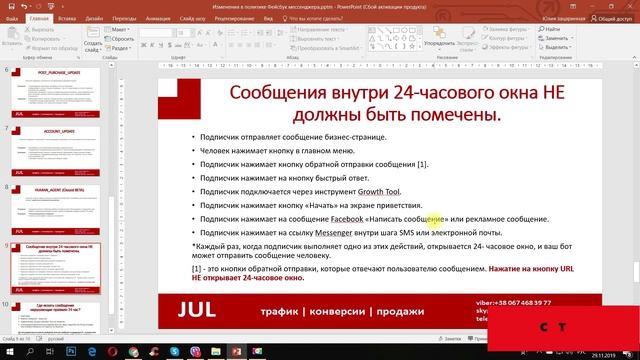Toggle text shadow (S)

(x=169, y=45)
